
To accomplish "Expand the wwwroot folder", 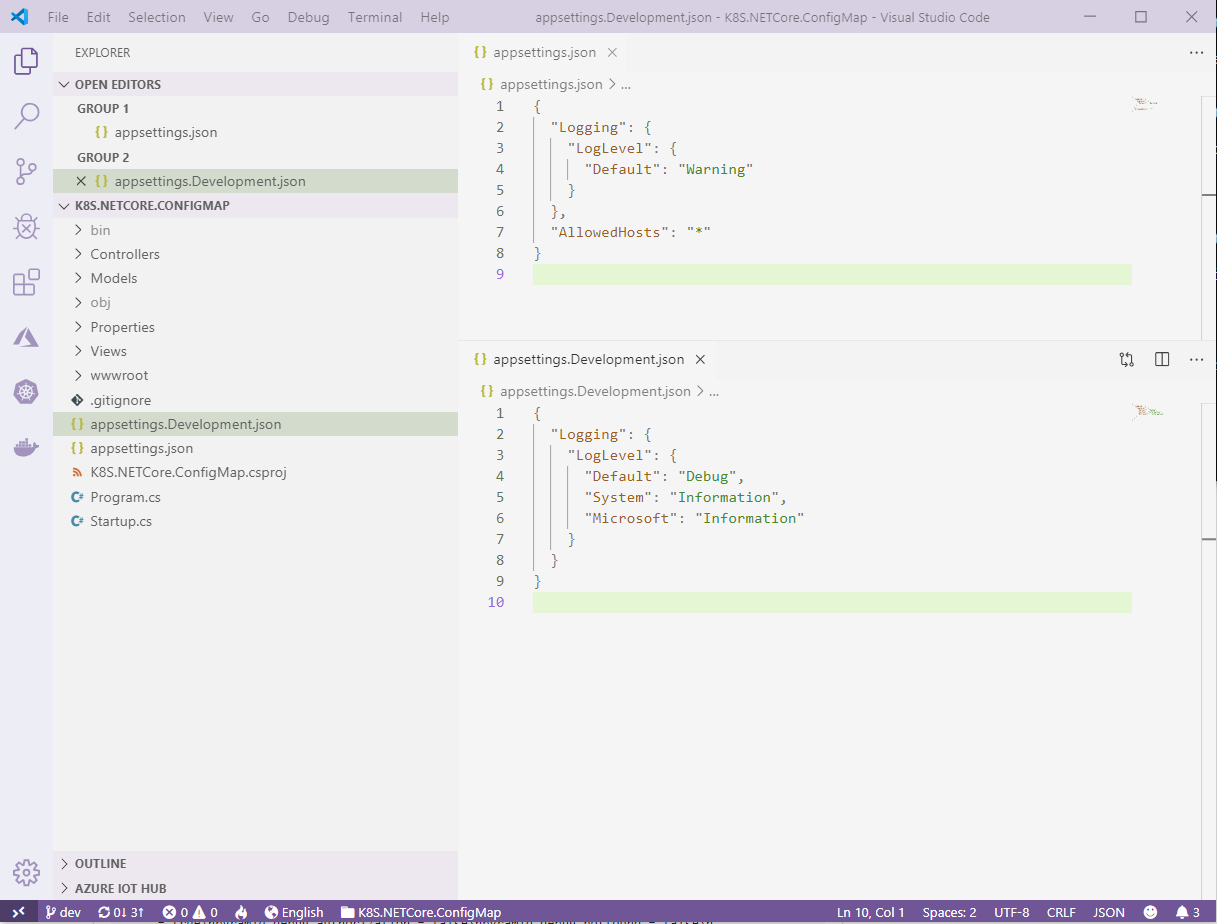I will point(255,375).
